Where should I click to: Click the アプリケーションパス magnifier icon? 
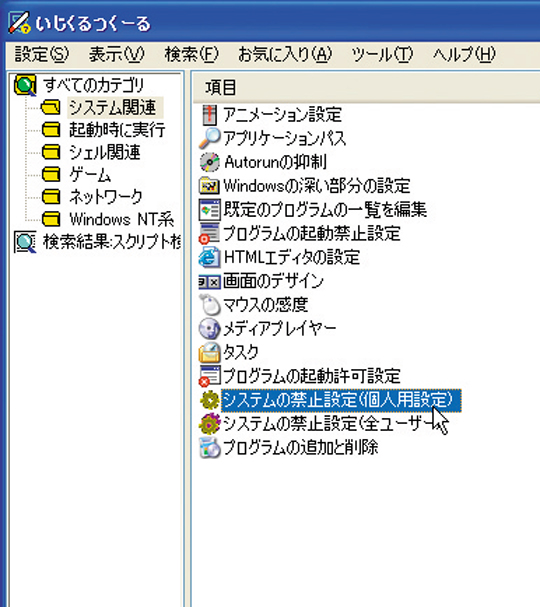[x=209, y=139]
